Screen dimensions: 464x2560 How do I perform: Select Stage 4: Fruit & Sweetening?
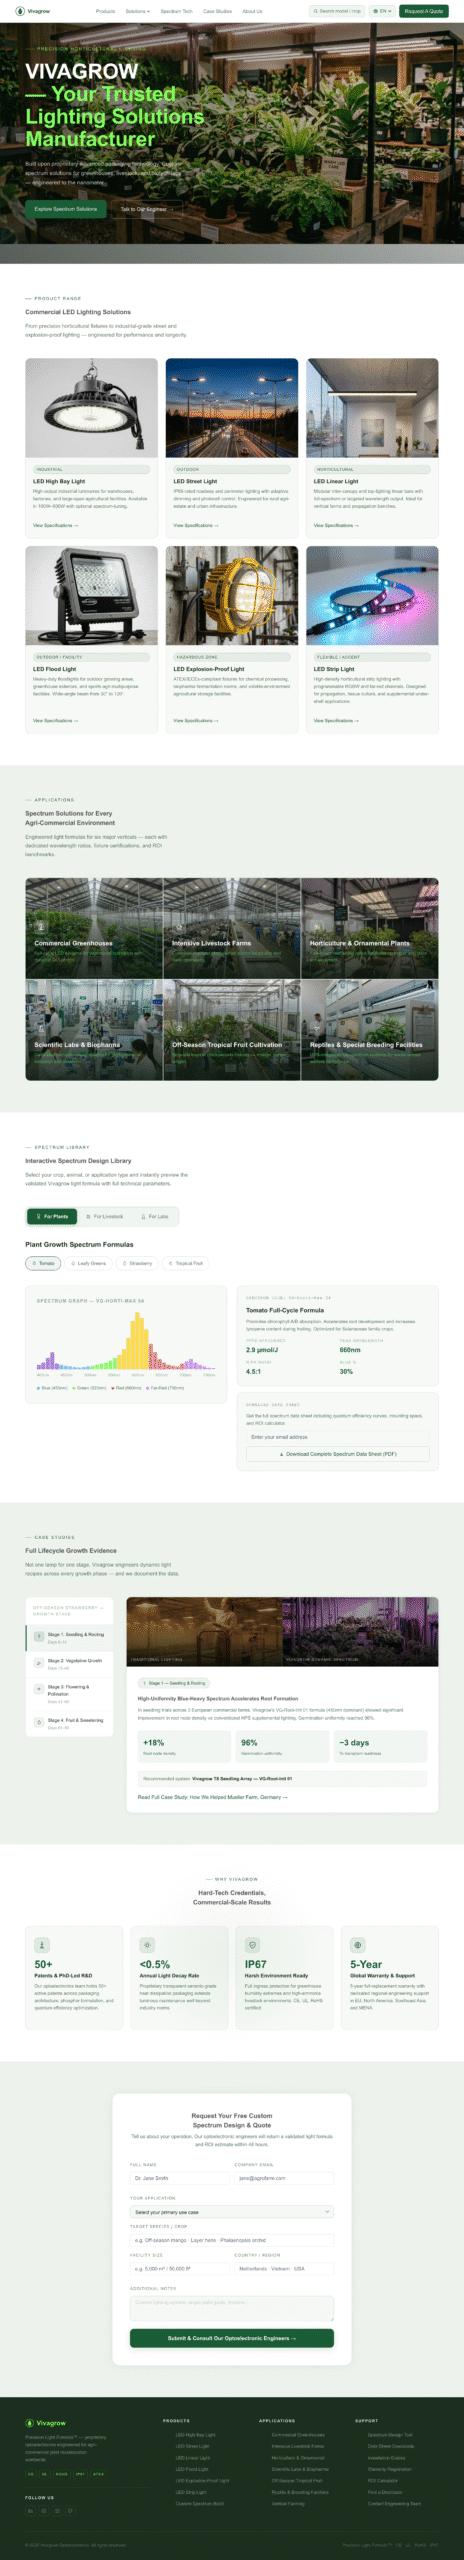tap(69, 1723)
